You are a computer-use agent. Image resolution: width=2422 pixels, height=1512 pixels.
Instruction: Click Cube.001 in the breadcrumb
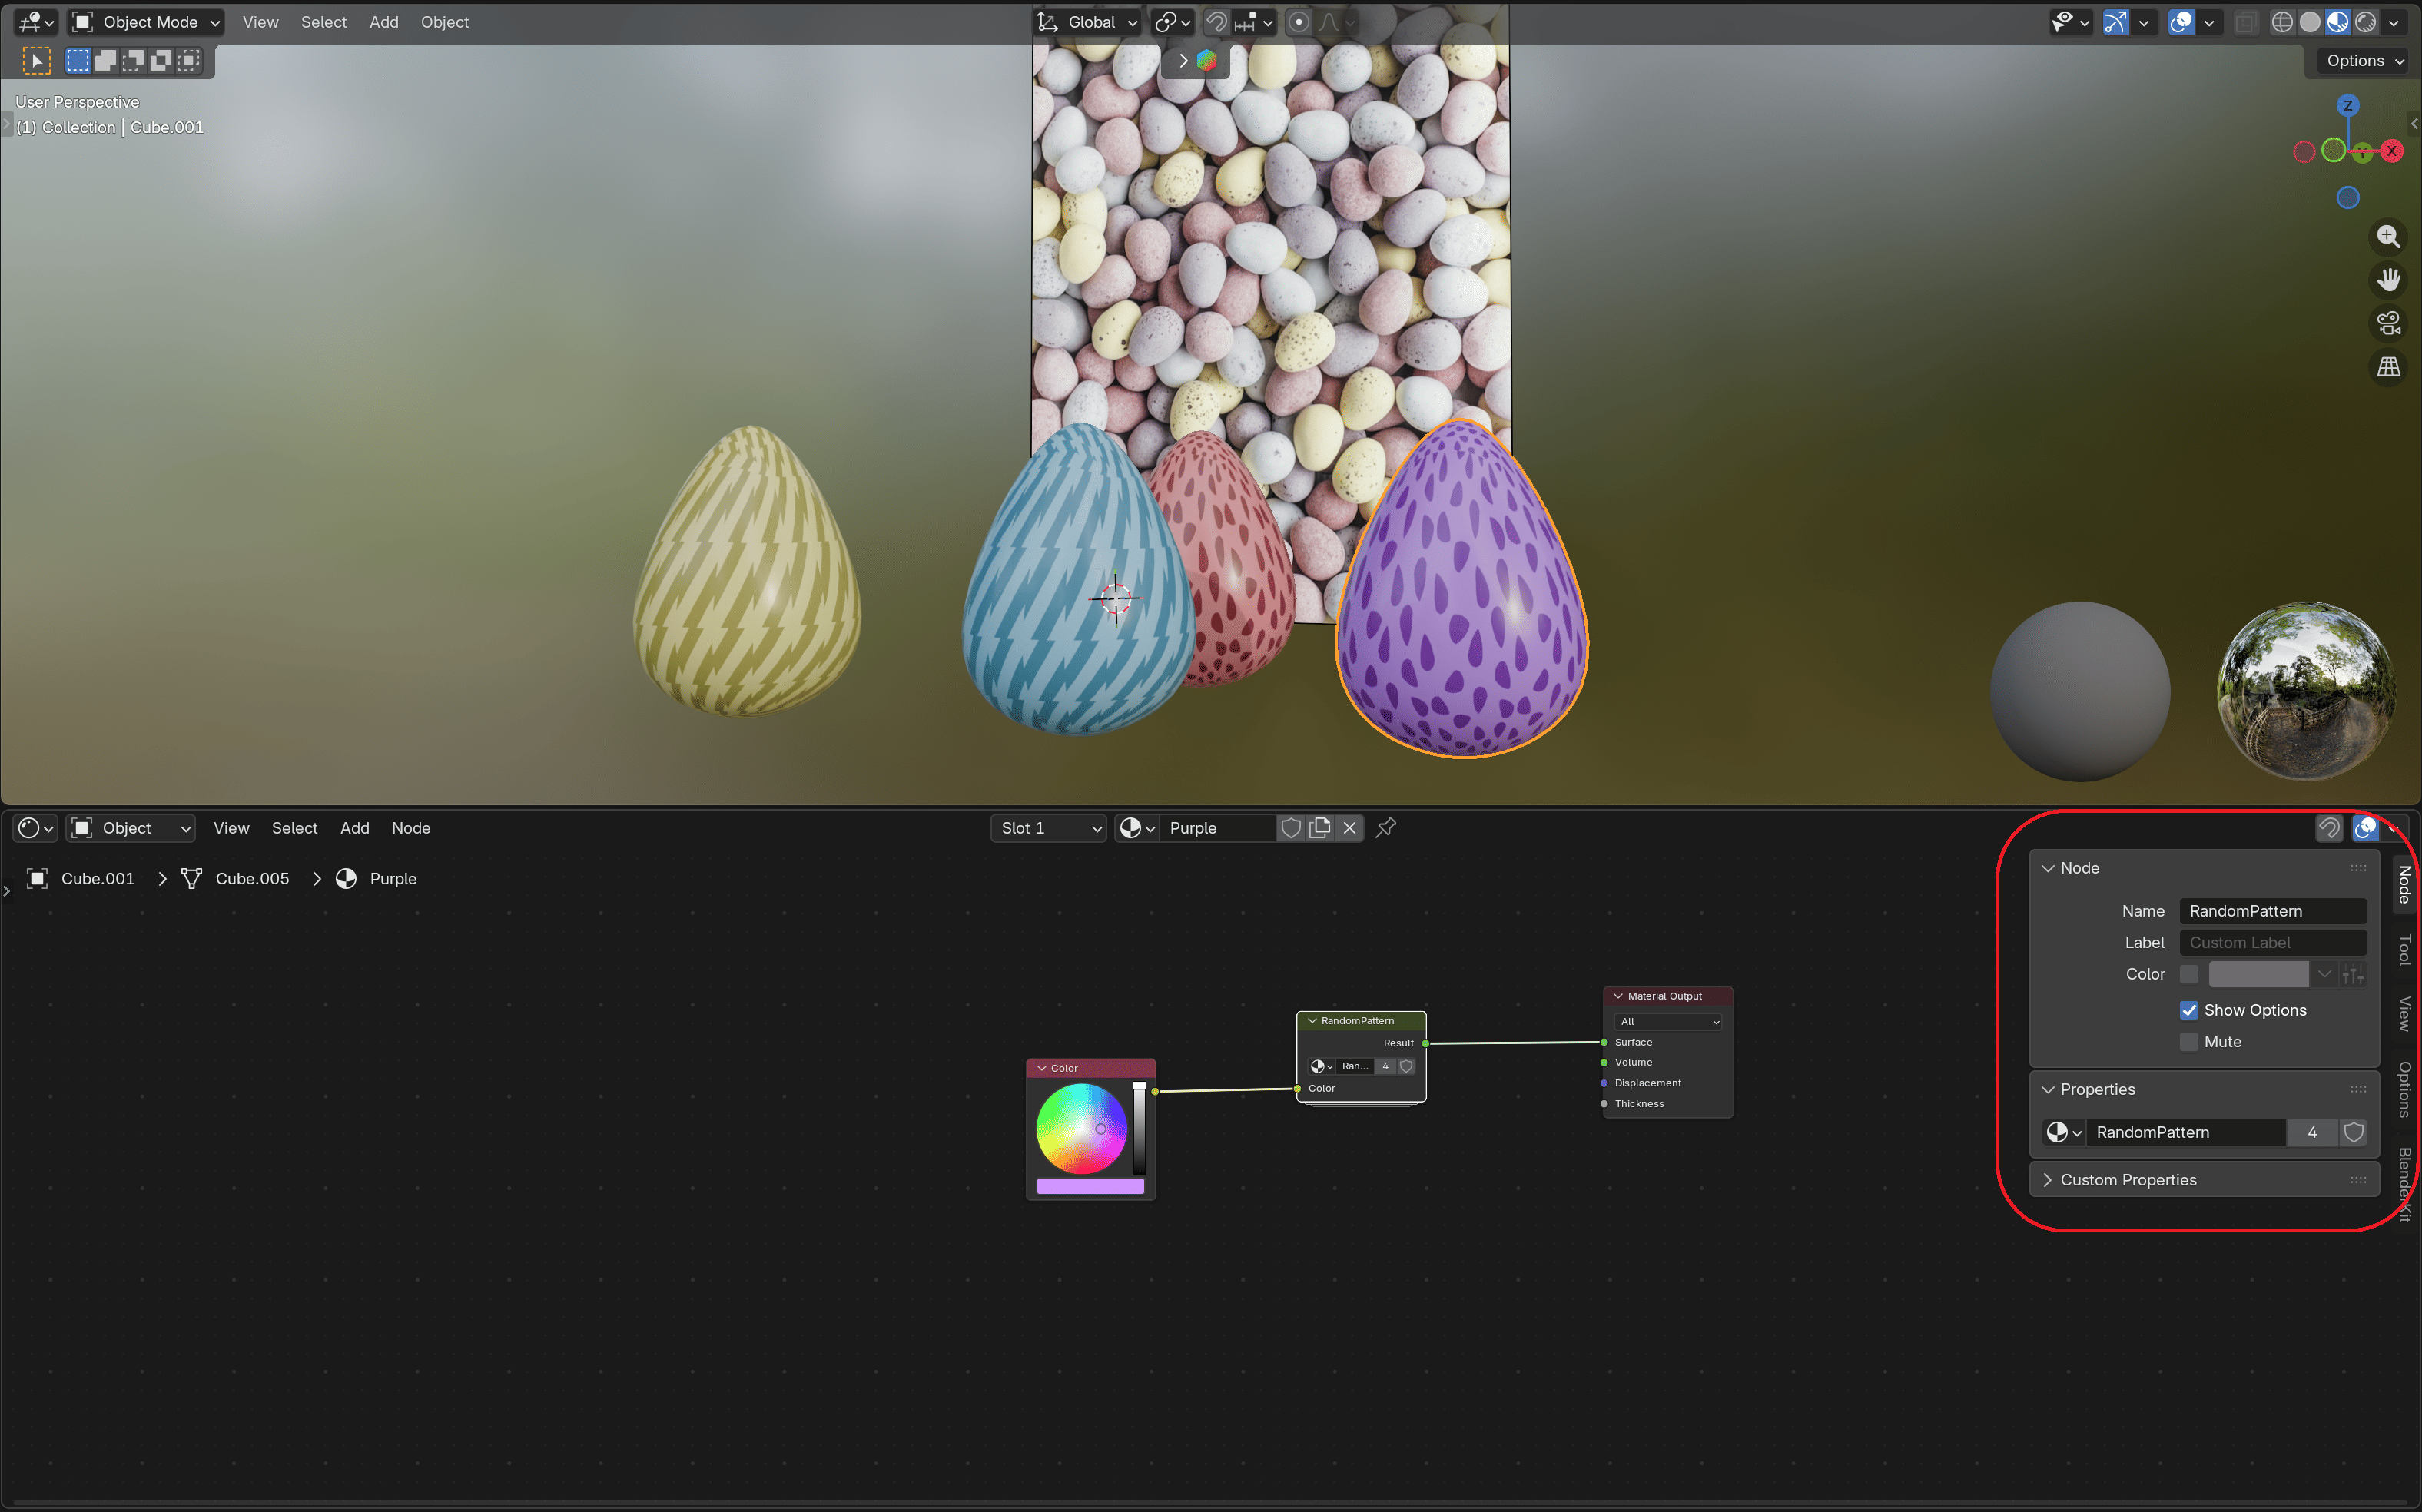coord(97,879)
